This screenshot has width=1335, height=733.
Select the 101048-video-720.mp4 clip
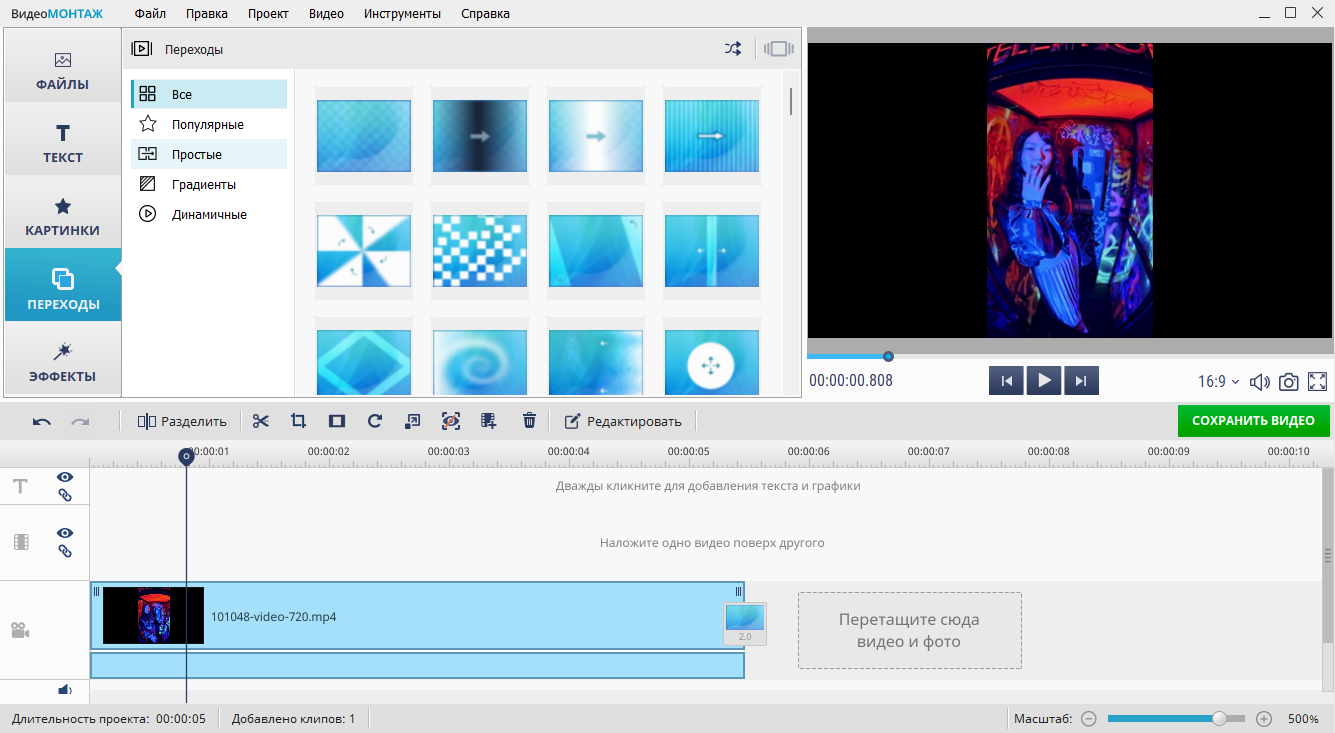417,616
